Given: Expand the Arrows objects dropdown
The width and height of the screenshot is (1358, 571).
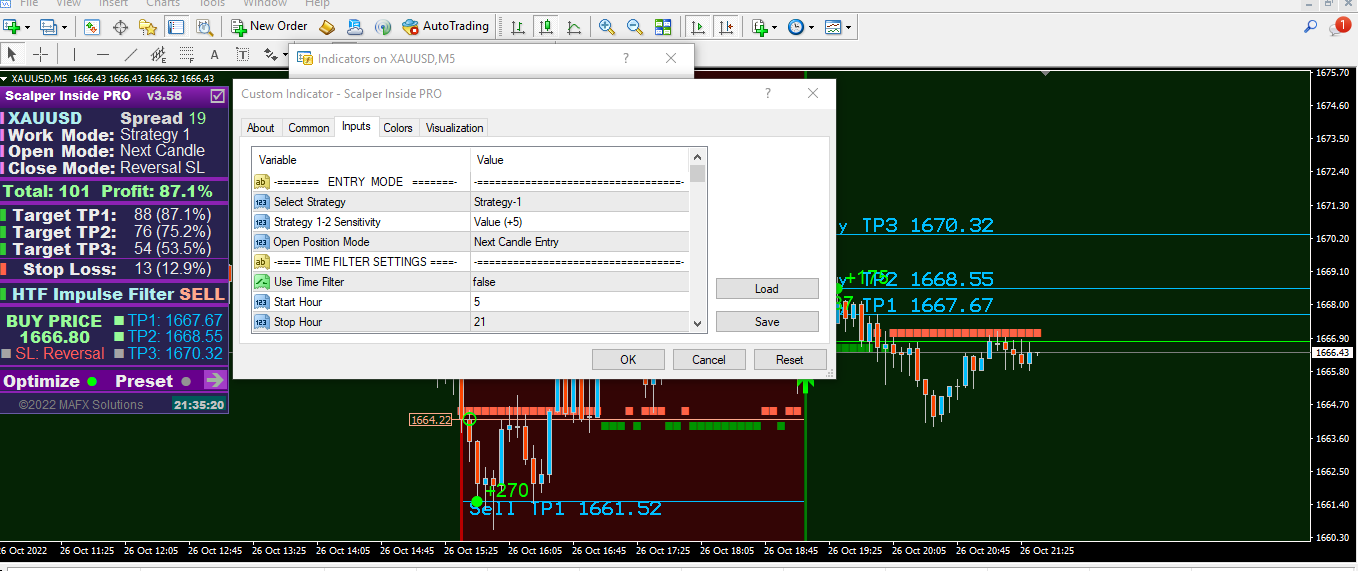Looking at the screenshot, I should pos(285,54).
